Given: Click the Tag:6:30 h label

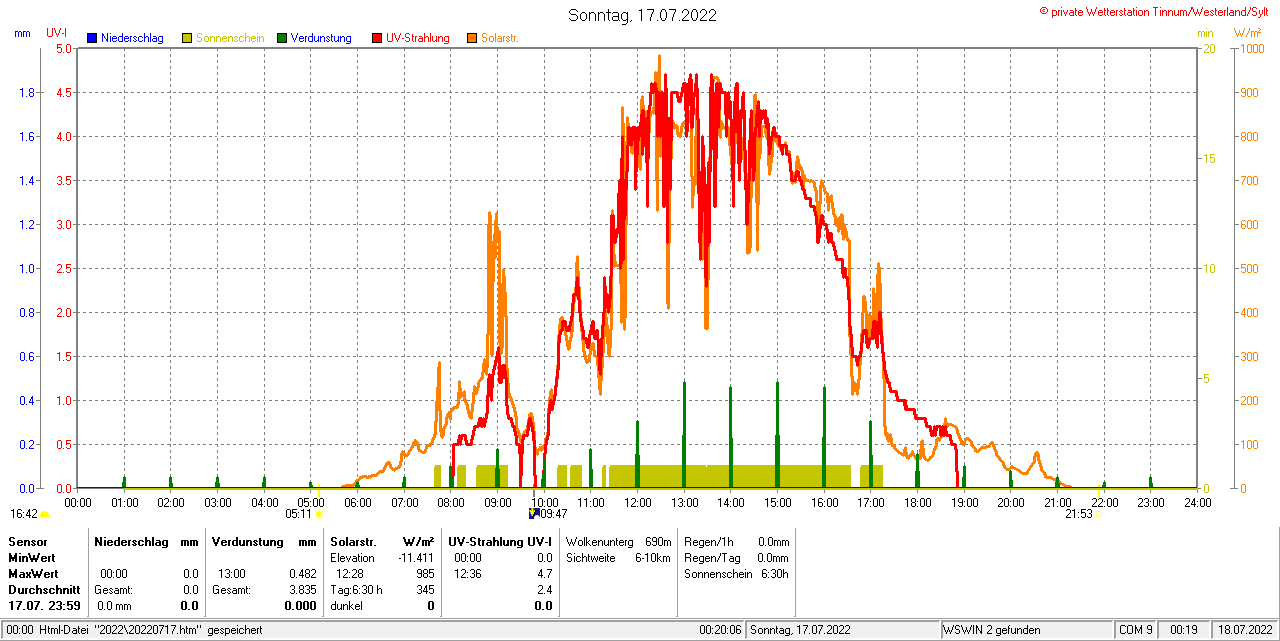Looking at the screenshot, I should tap(356, 590).
